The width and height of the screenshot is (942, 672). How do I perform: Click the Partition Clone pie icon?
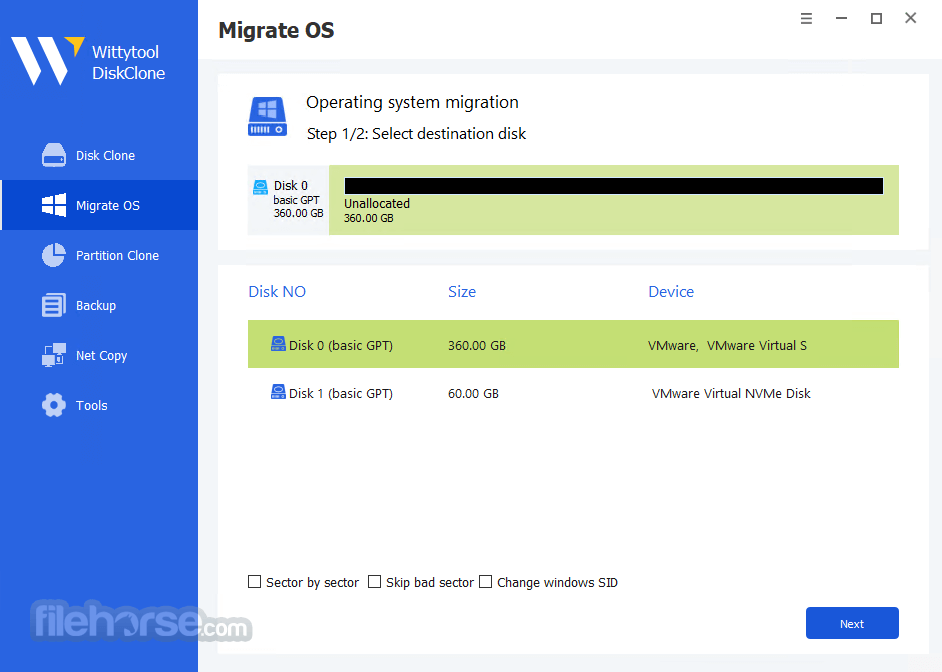[x=53, y=255]
